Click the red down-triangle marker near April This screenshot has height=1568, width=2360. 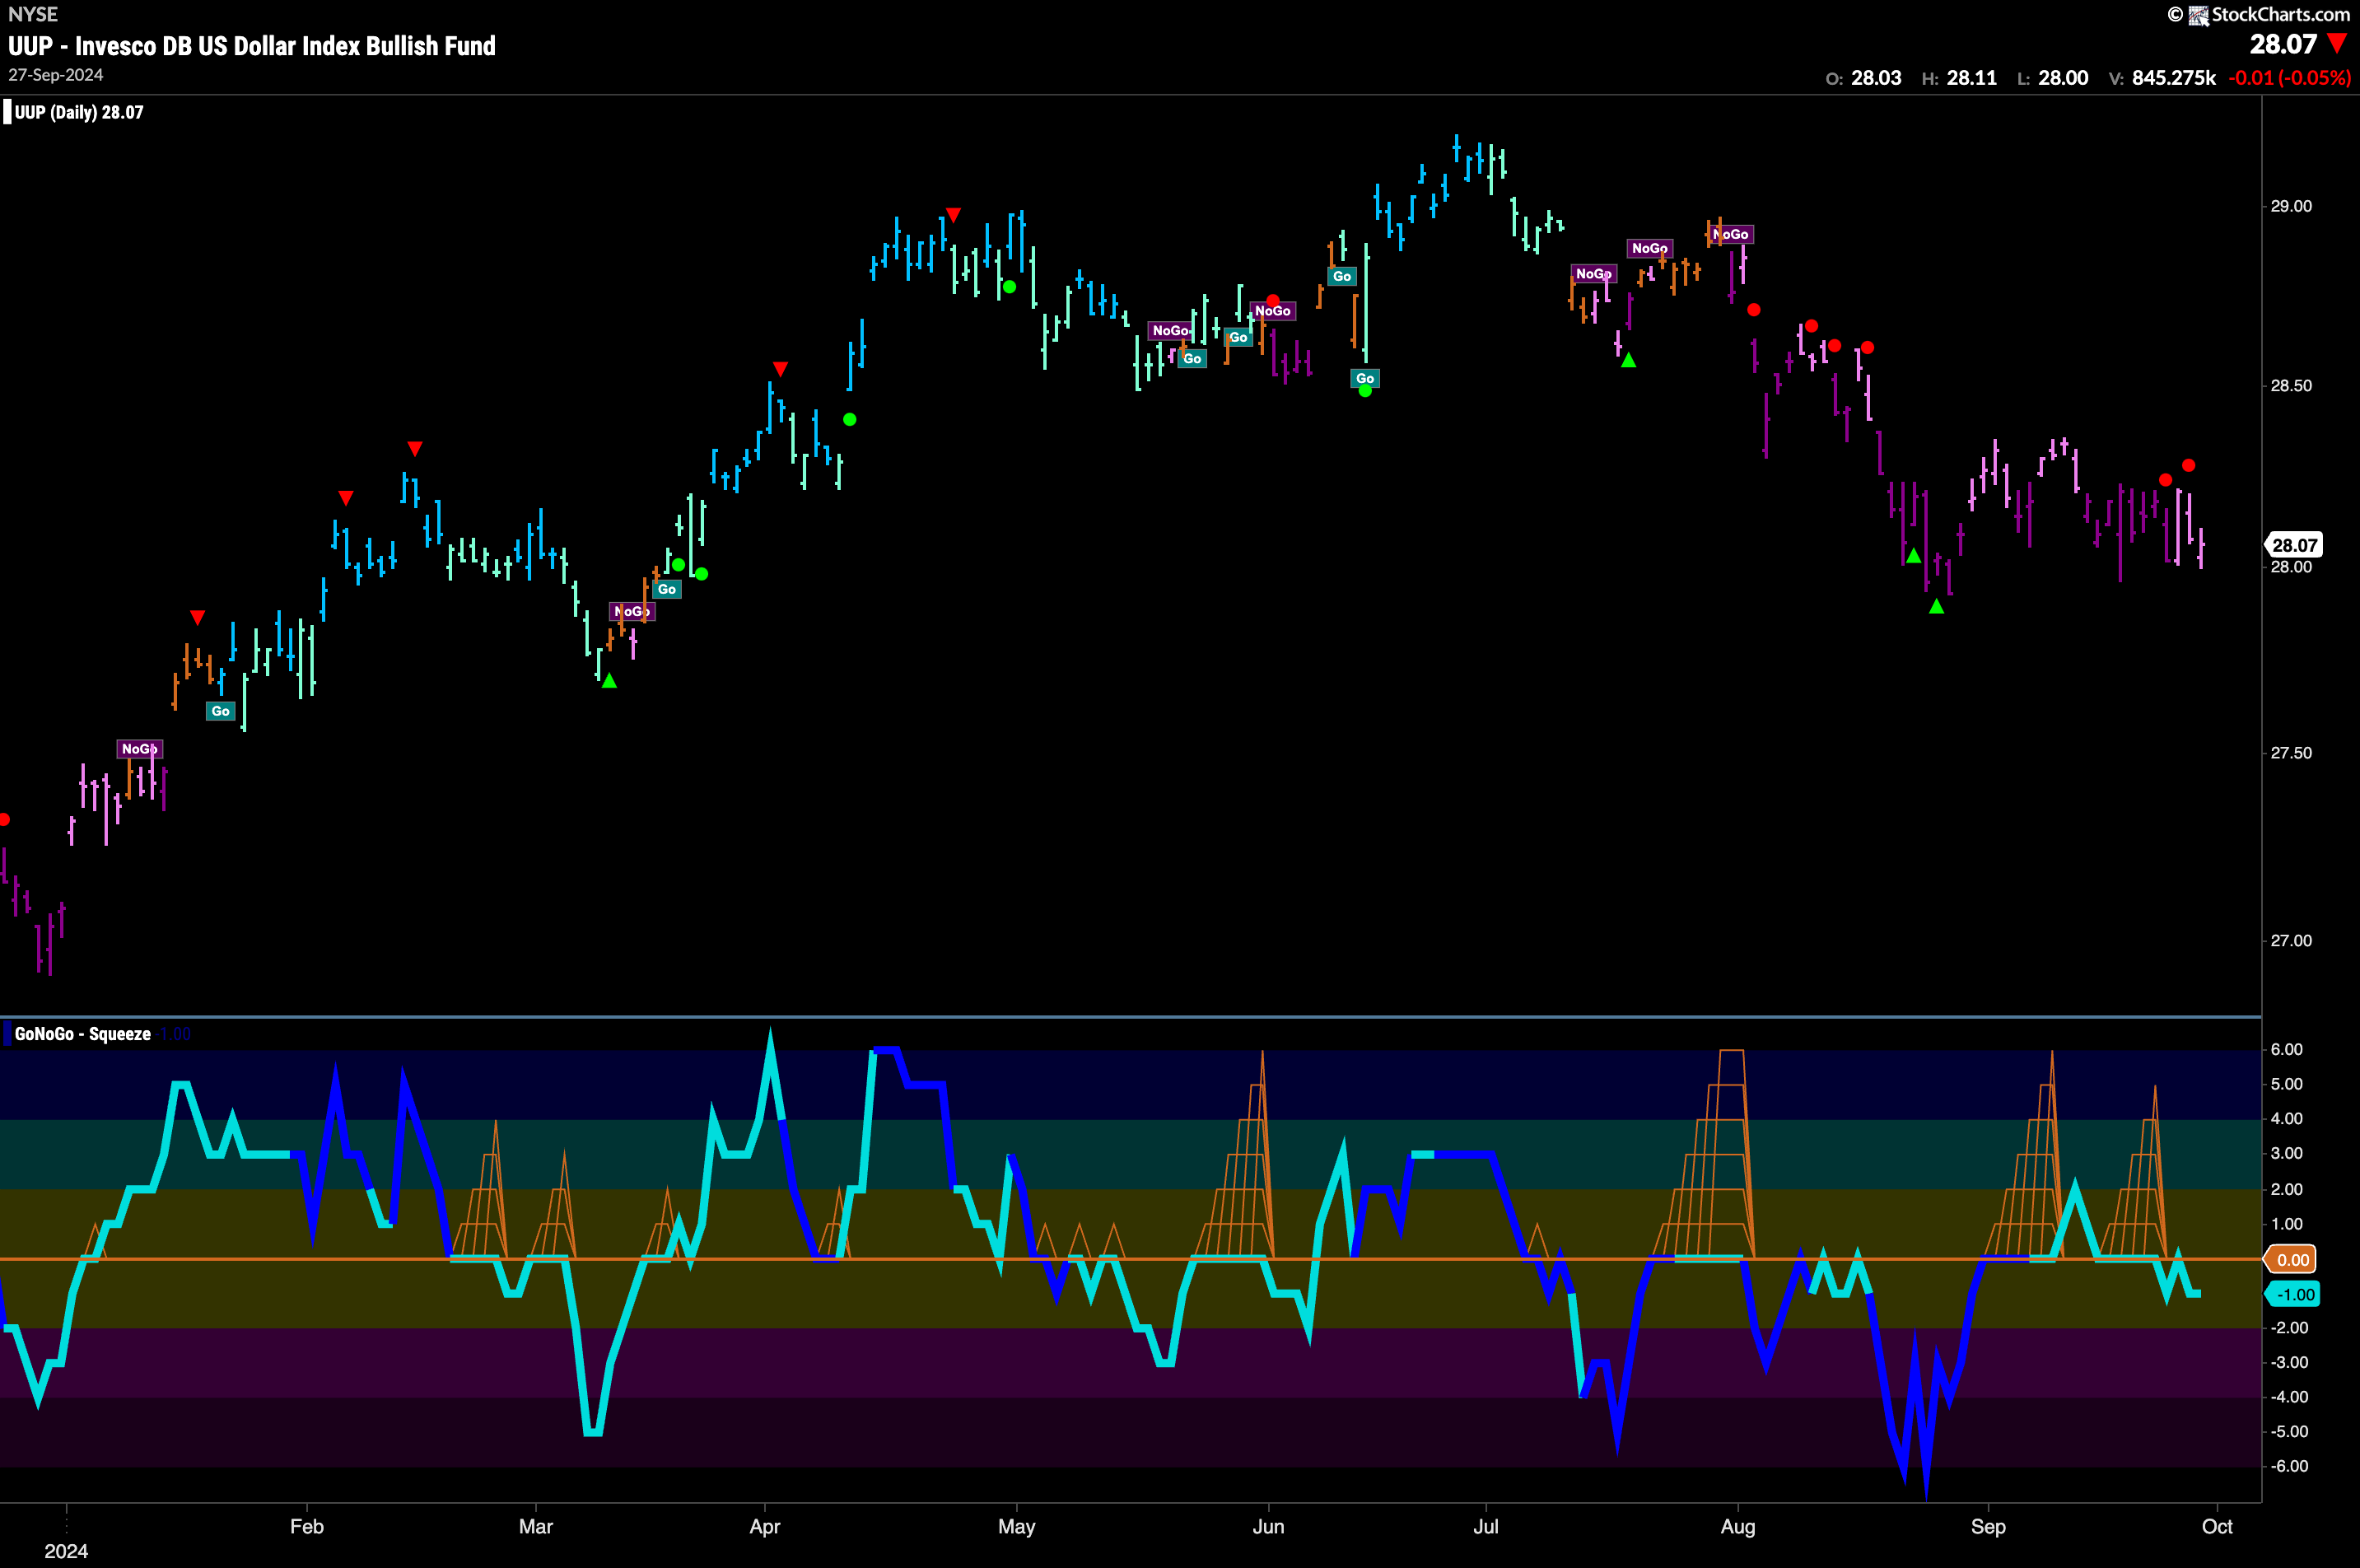coord(781,369)
